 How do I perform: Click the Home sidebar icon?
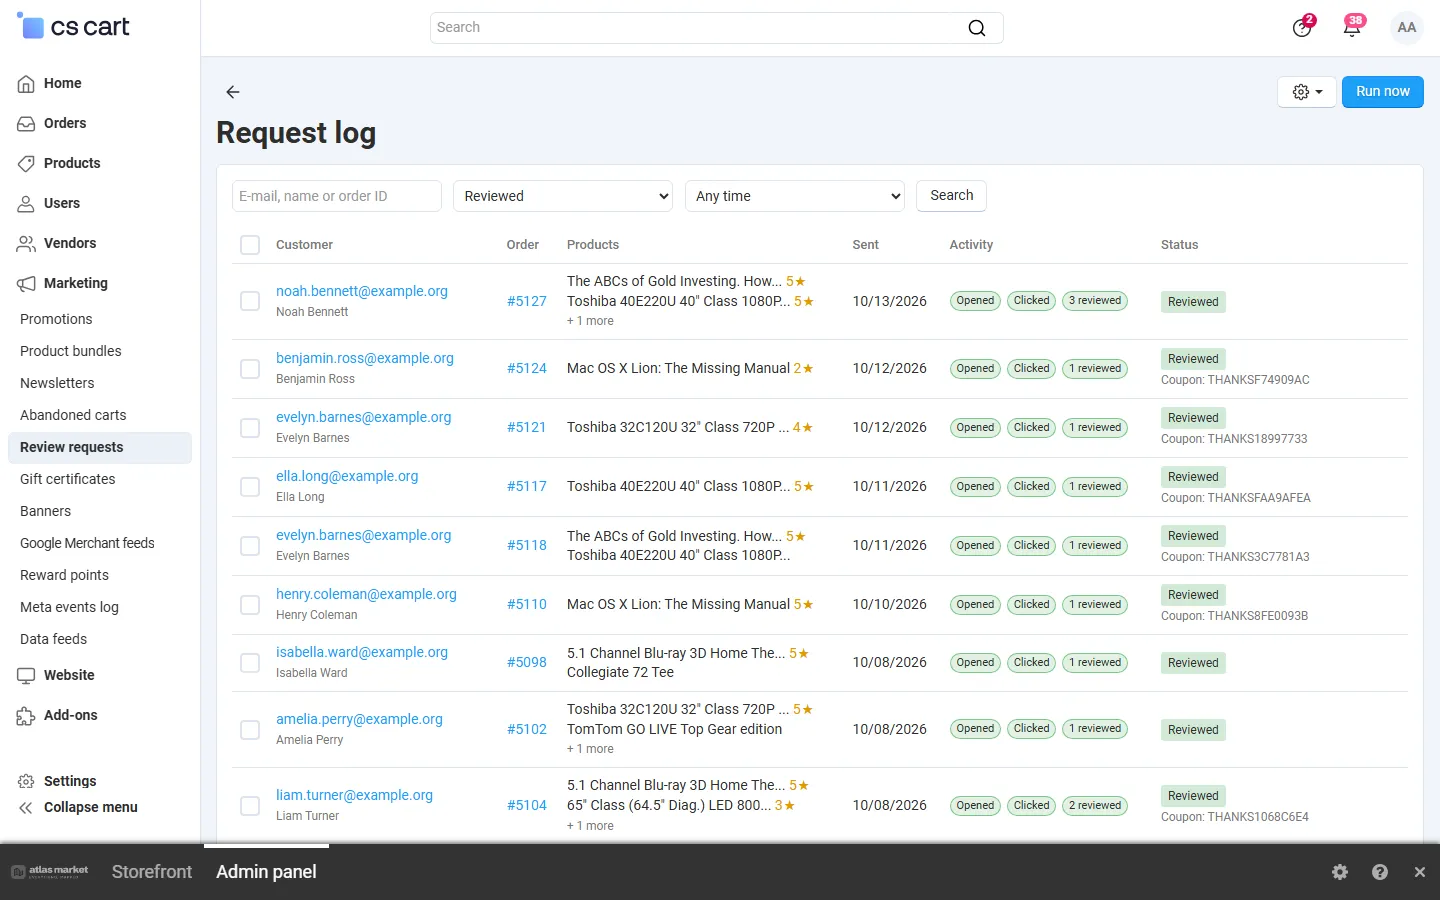27,84
